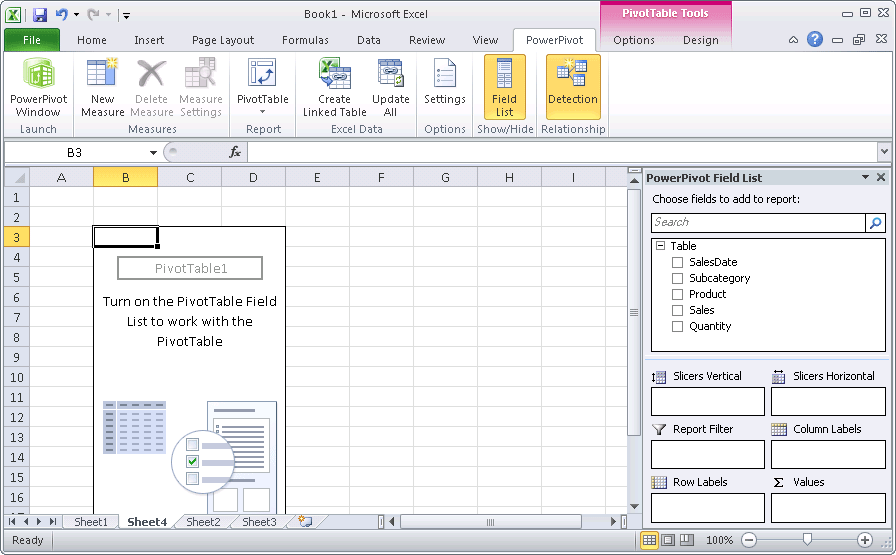
Task: Go to the first sheet tab
Action: tap(12, 521)
